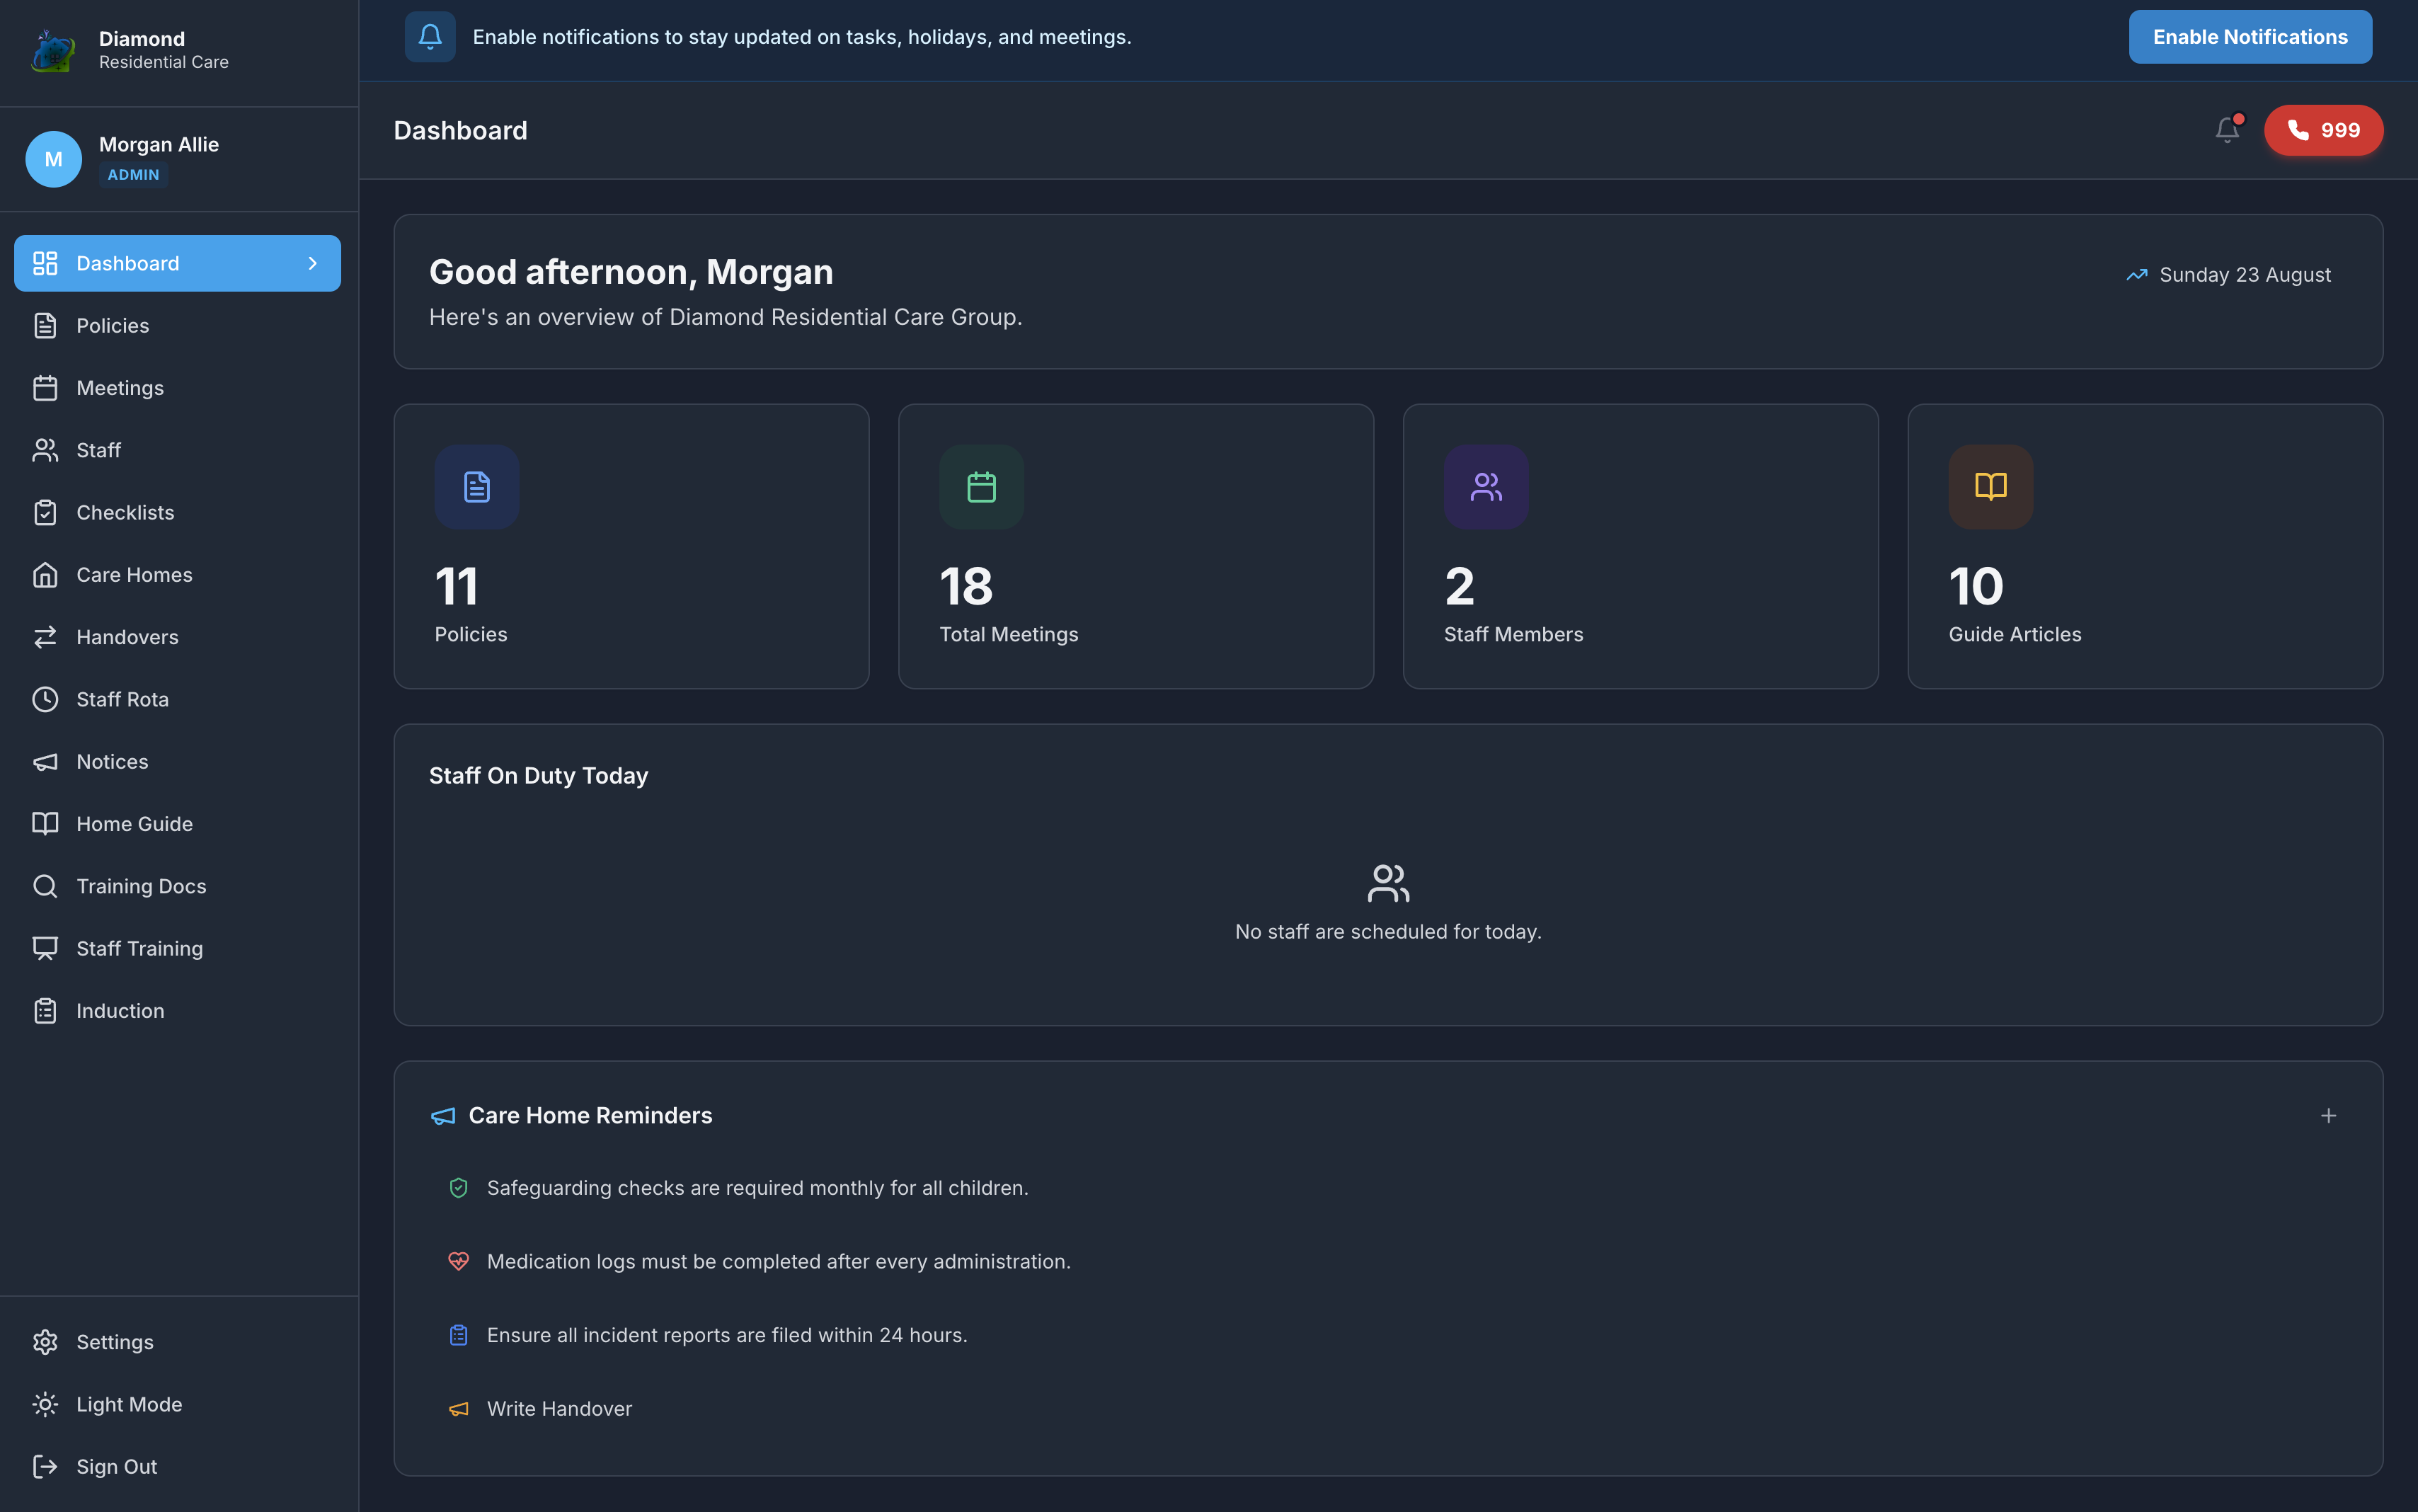Click the Staff Members people icon tile
Screen dimensions: 2418x1512
coord(1486,487)
